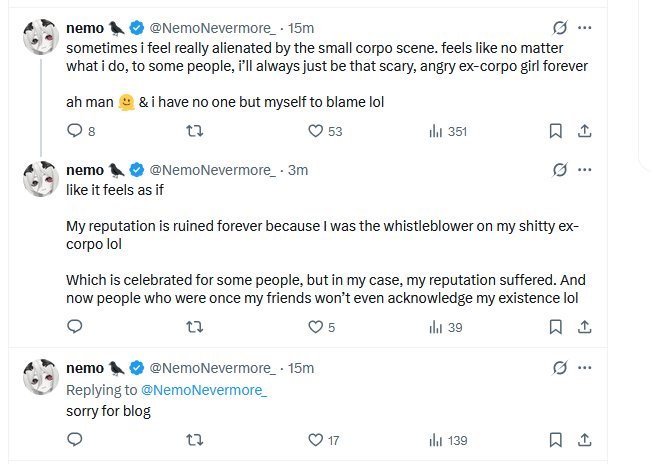The image size is (651, 464).
Task: Share the first tweet
Action: (x=586, y=131)
